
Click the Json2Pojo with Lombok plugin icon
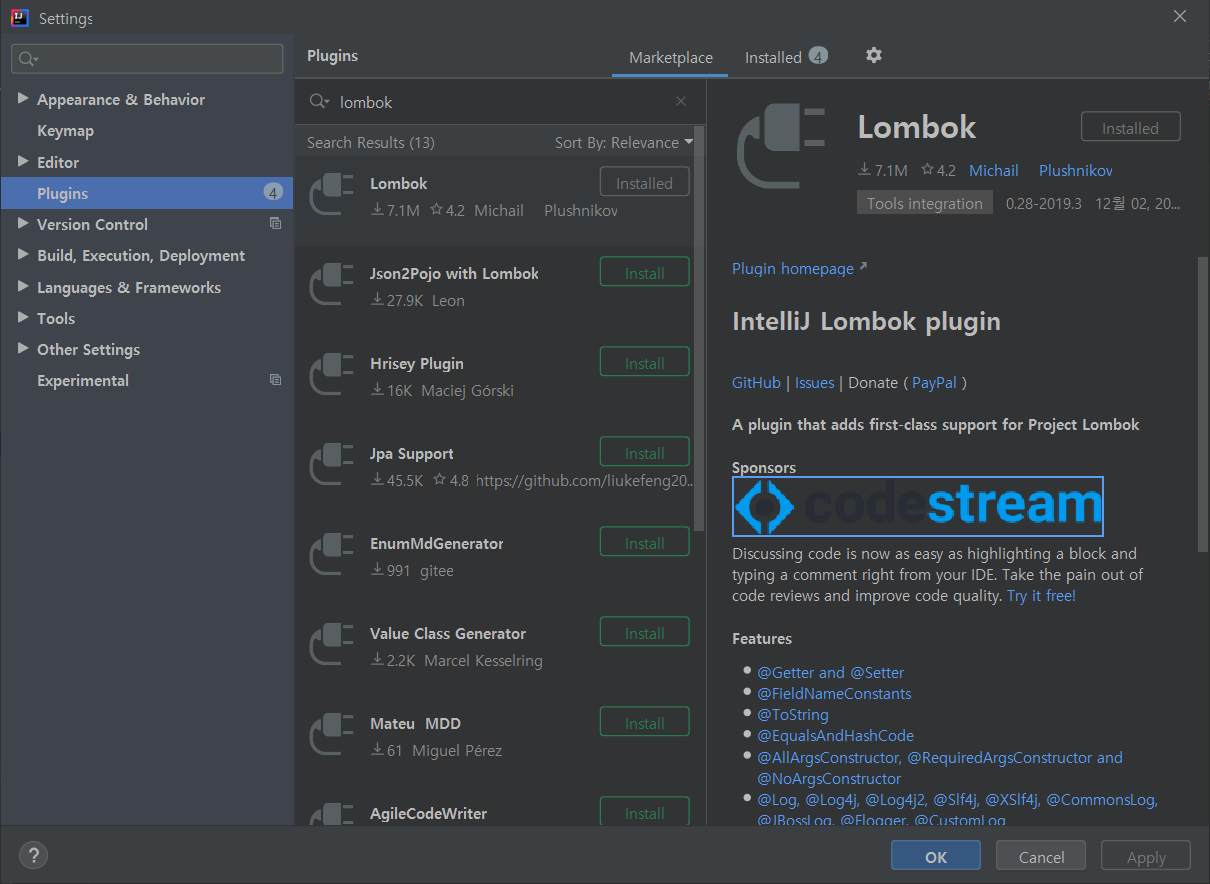click(x=333, y=285)
